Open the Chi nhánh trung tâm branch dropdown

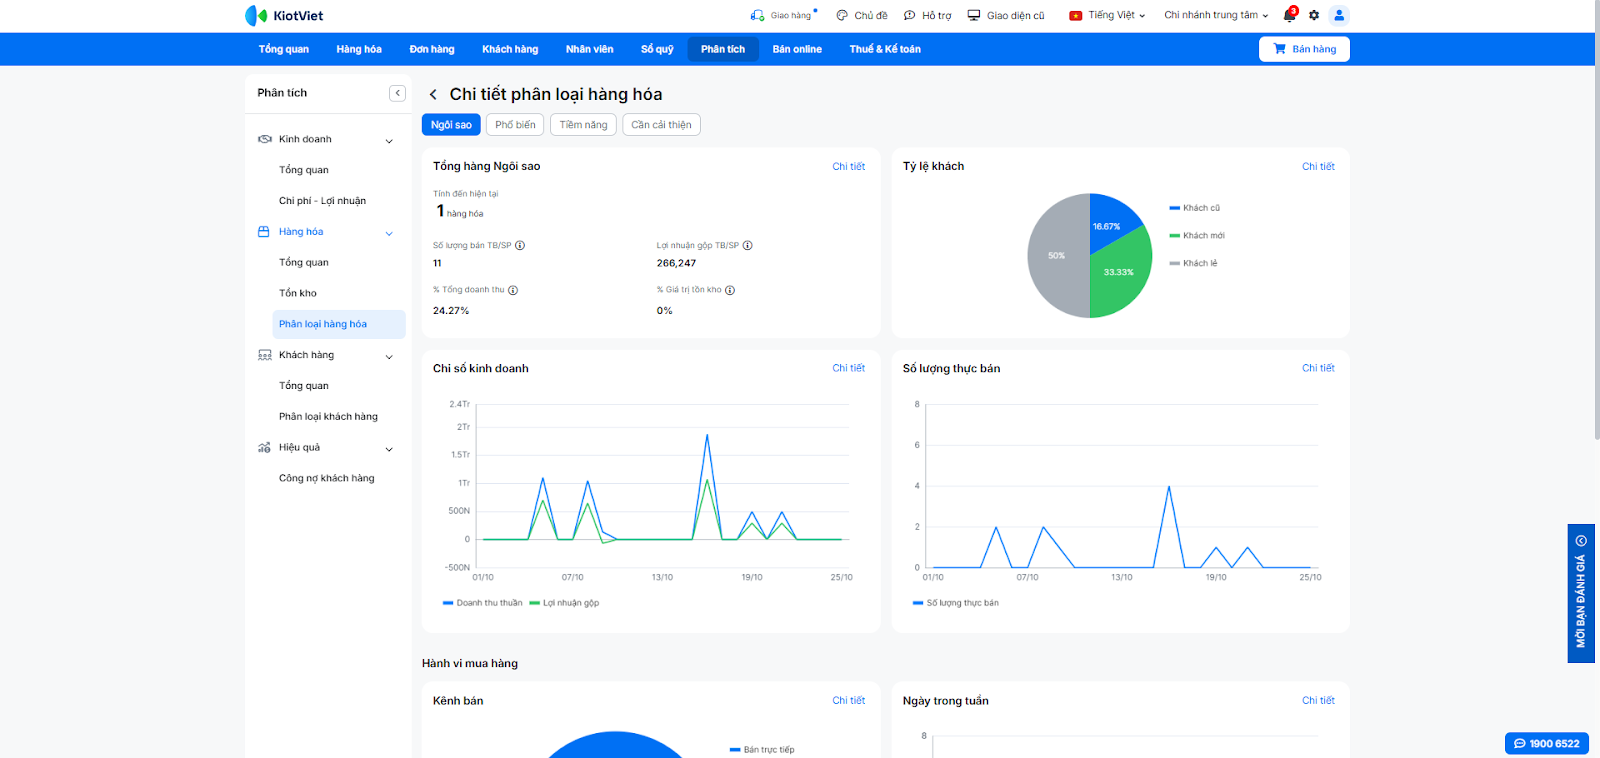coord(1216,16)
